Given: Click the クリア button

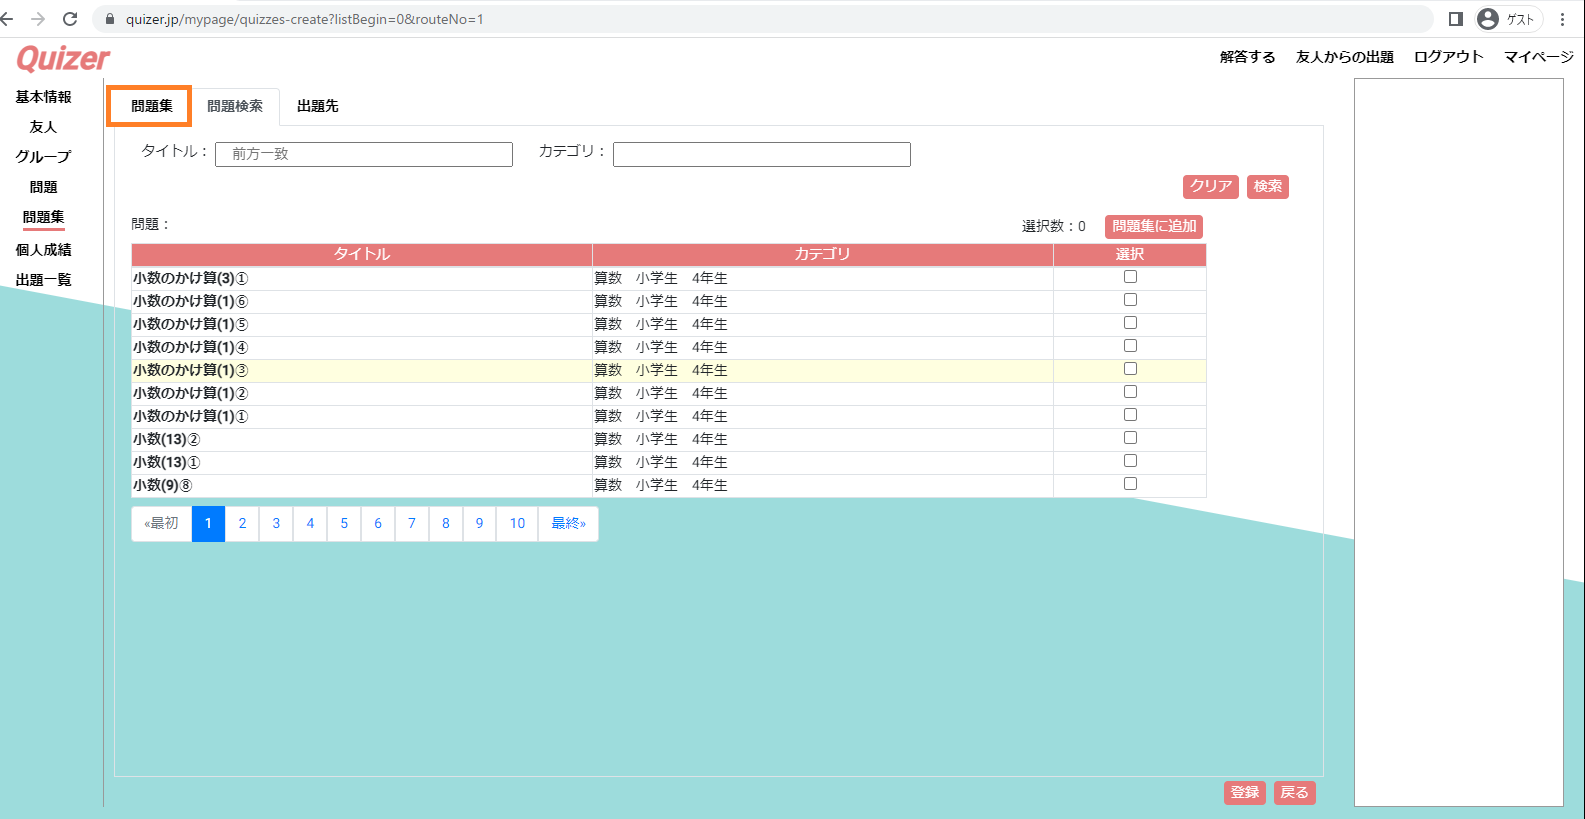Looking at the screenshot, I should [x=1211, y=186].
